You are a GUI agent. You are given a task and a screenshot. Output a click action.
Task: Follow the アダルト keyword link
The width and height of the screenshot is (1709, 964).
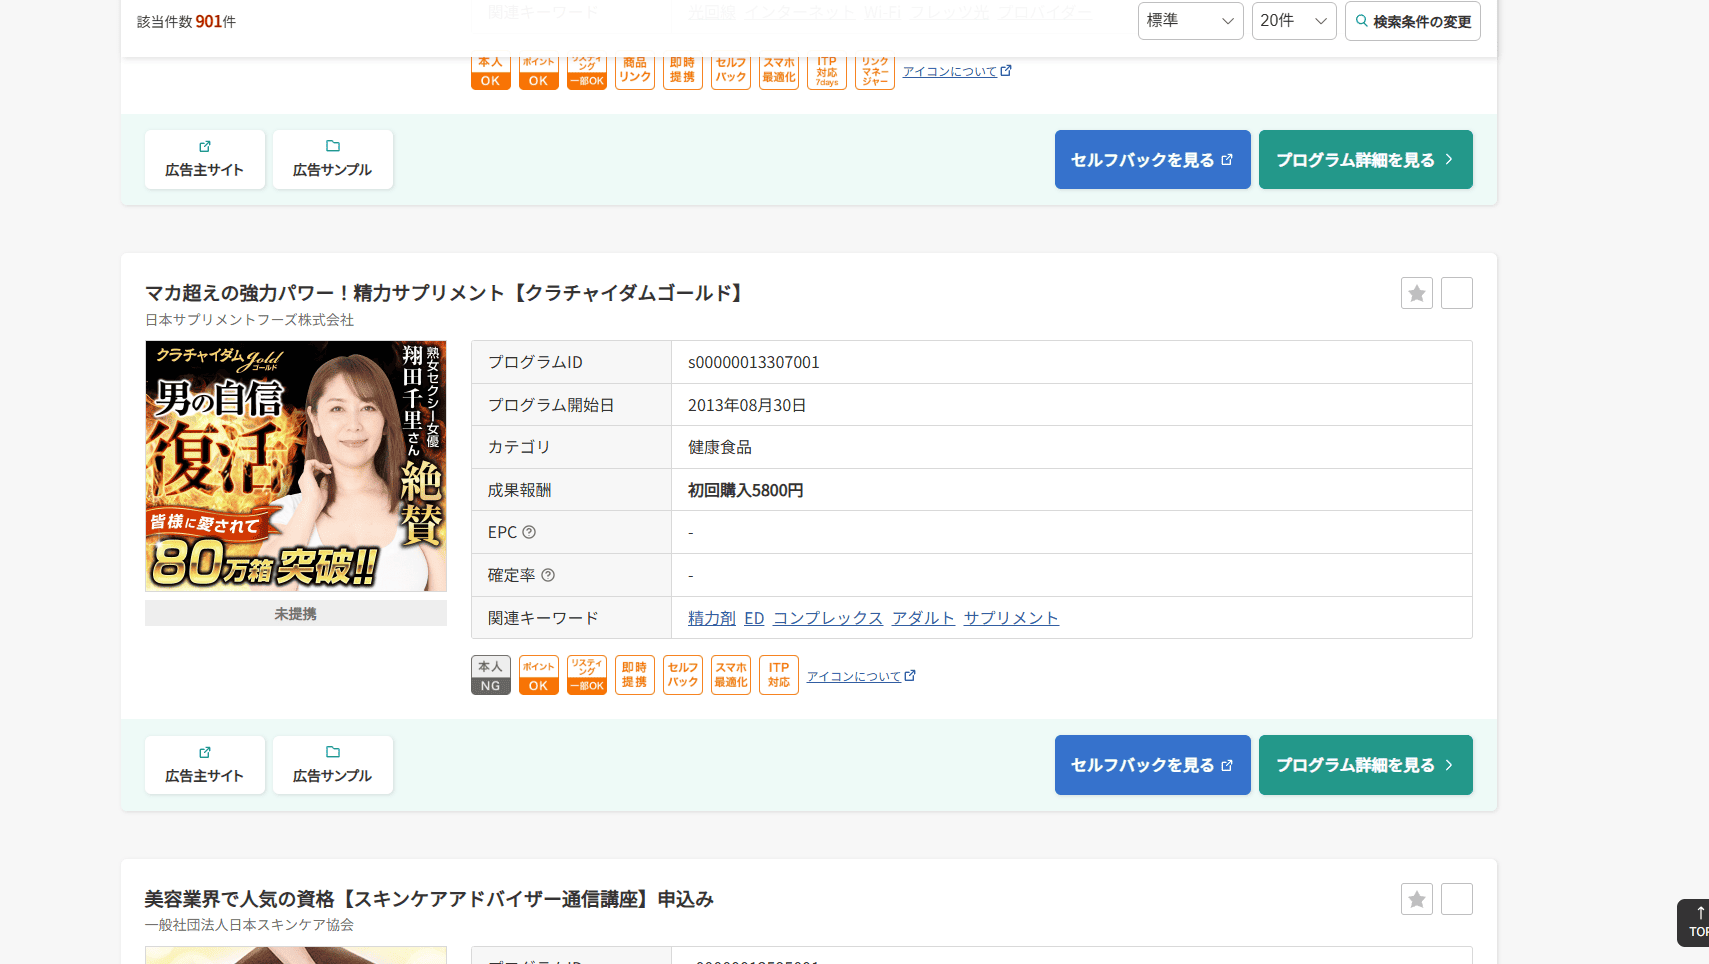click(923, 618)
